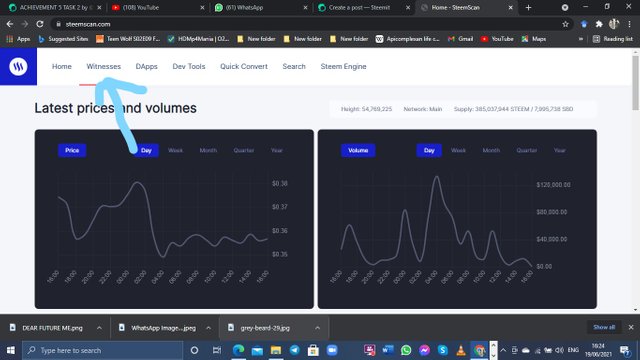Open the Chrome profile avatar
Image resolution: width=640 pixels, height=360 pixels.
(614, 24)
